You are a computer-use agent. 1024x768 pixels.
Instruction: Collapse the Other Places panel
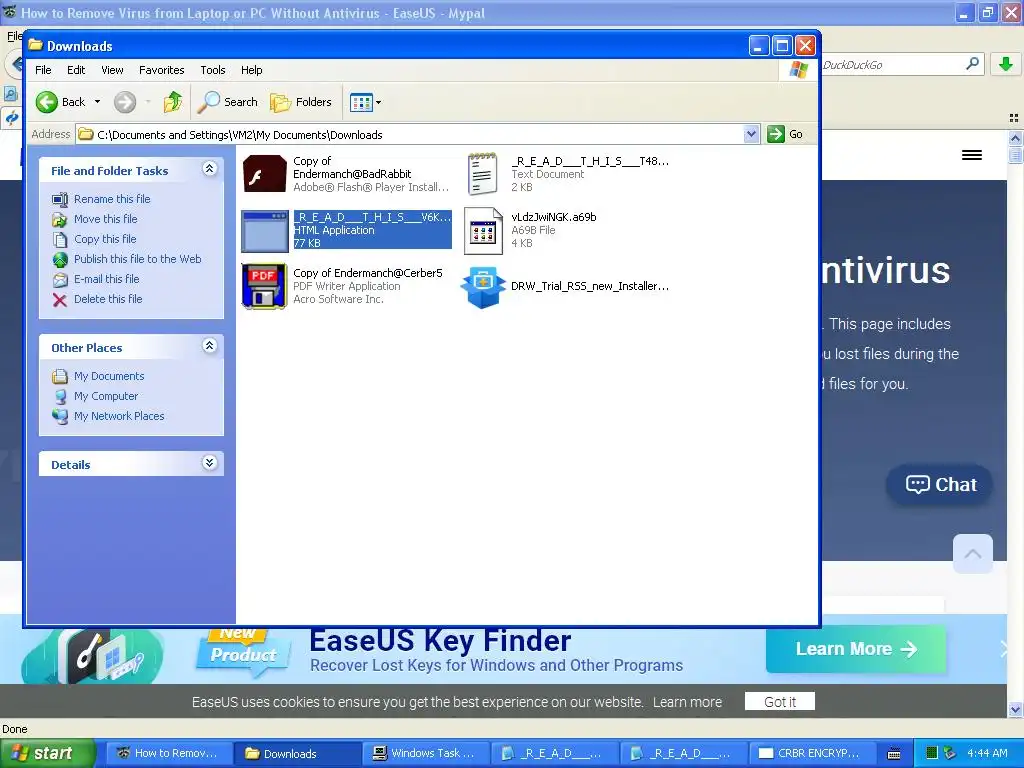click(210, 346)
